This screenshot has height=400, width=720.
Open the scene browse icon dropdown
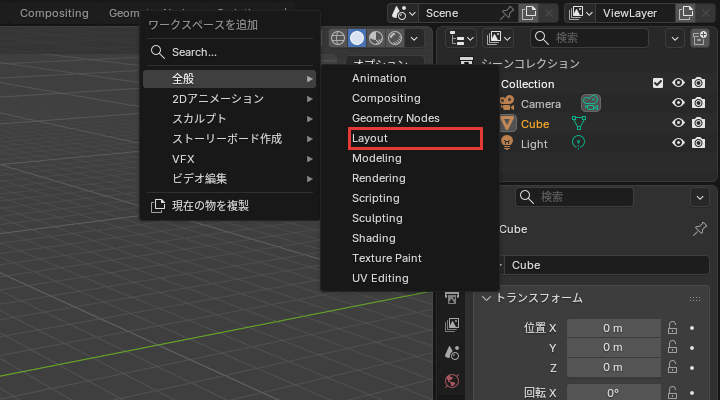coord(403,13)
